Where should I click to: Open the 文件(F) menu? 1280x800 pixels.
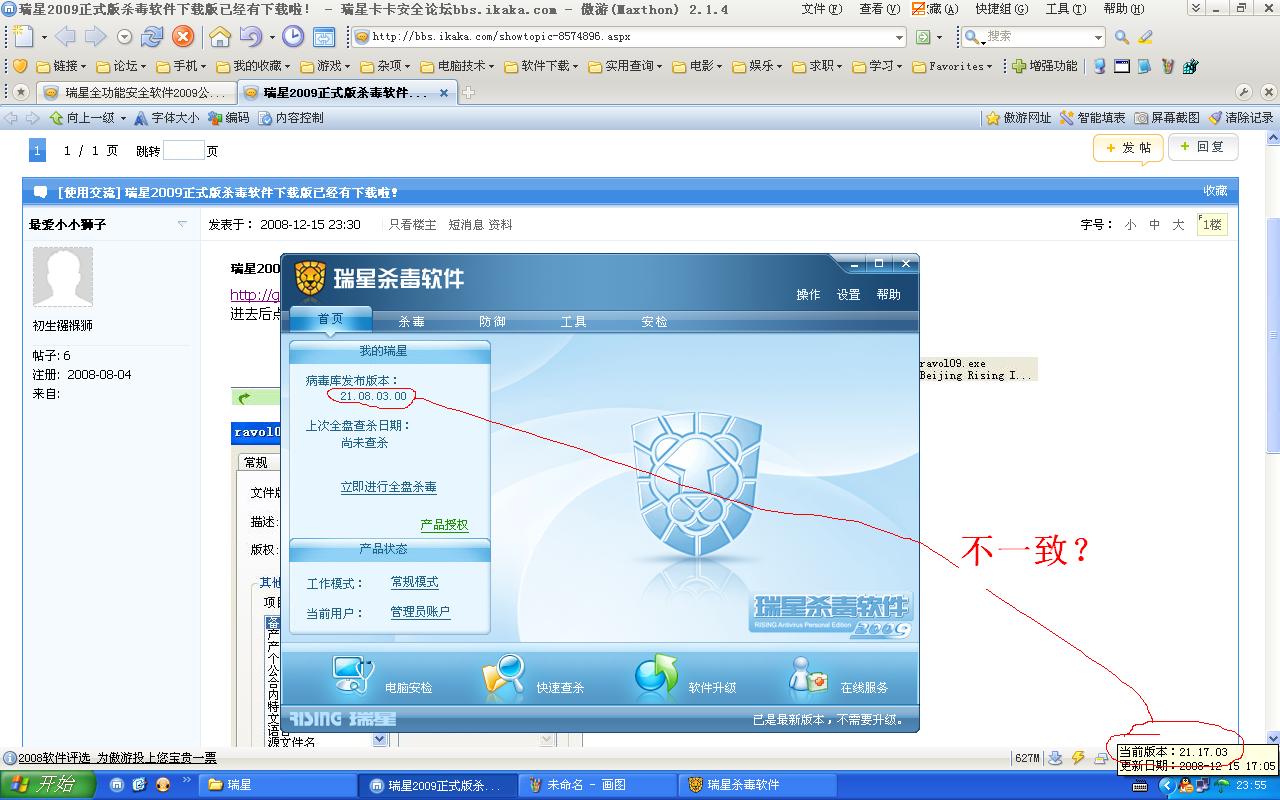(821, 9)
